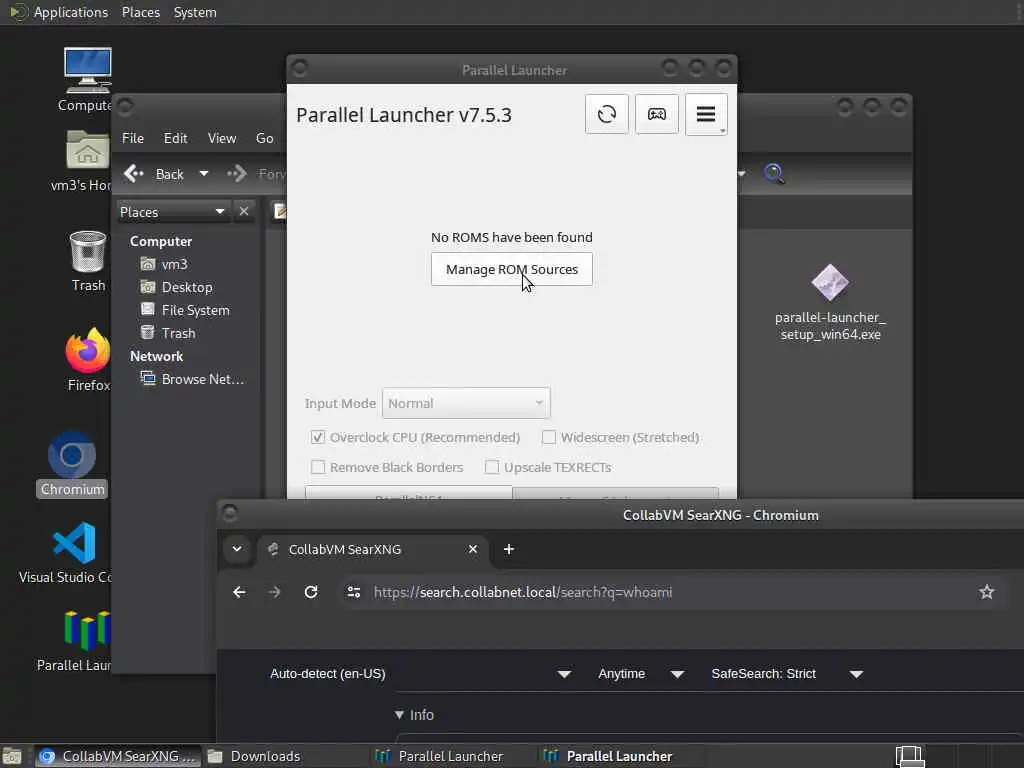Image resolution: width=1024 pixels, height=768 pixels.
Task: Open the Places sidebar dropdown
Action: 172,212
